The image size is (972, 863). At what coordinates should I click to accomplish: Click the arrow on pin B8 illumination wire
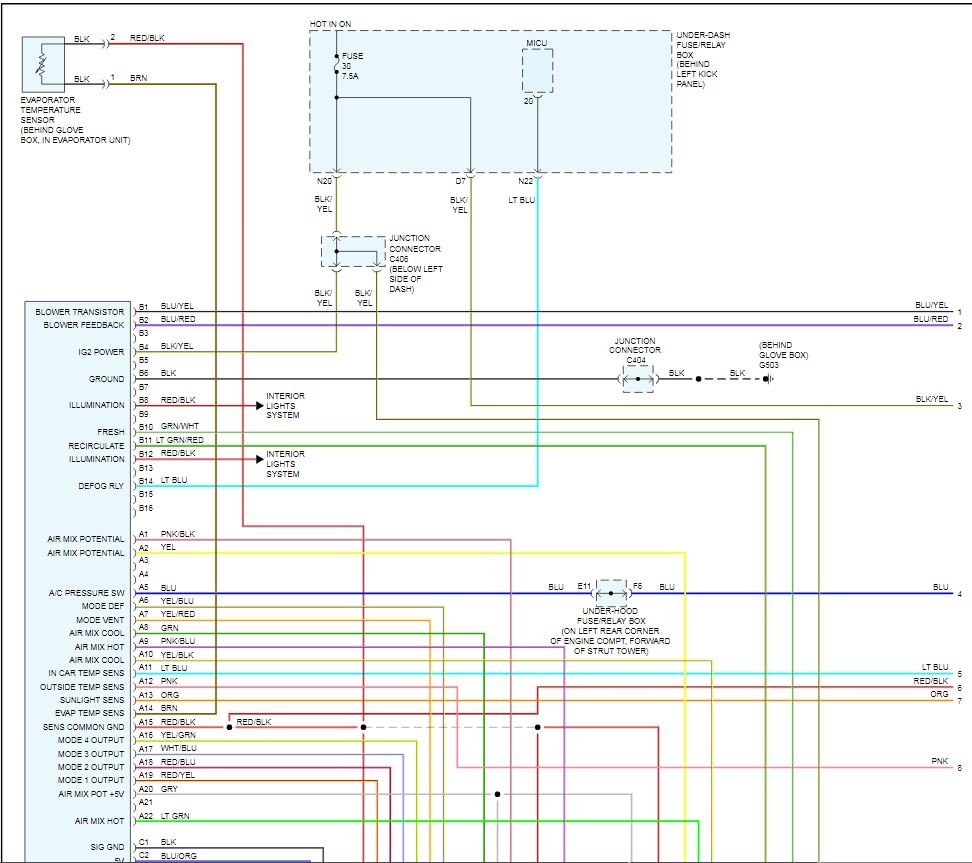coord(258,406)
